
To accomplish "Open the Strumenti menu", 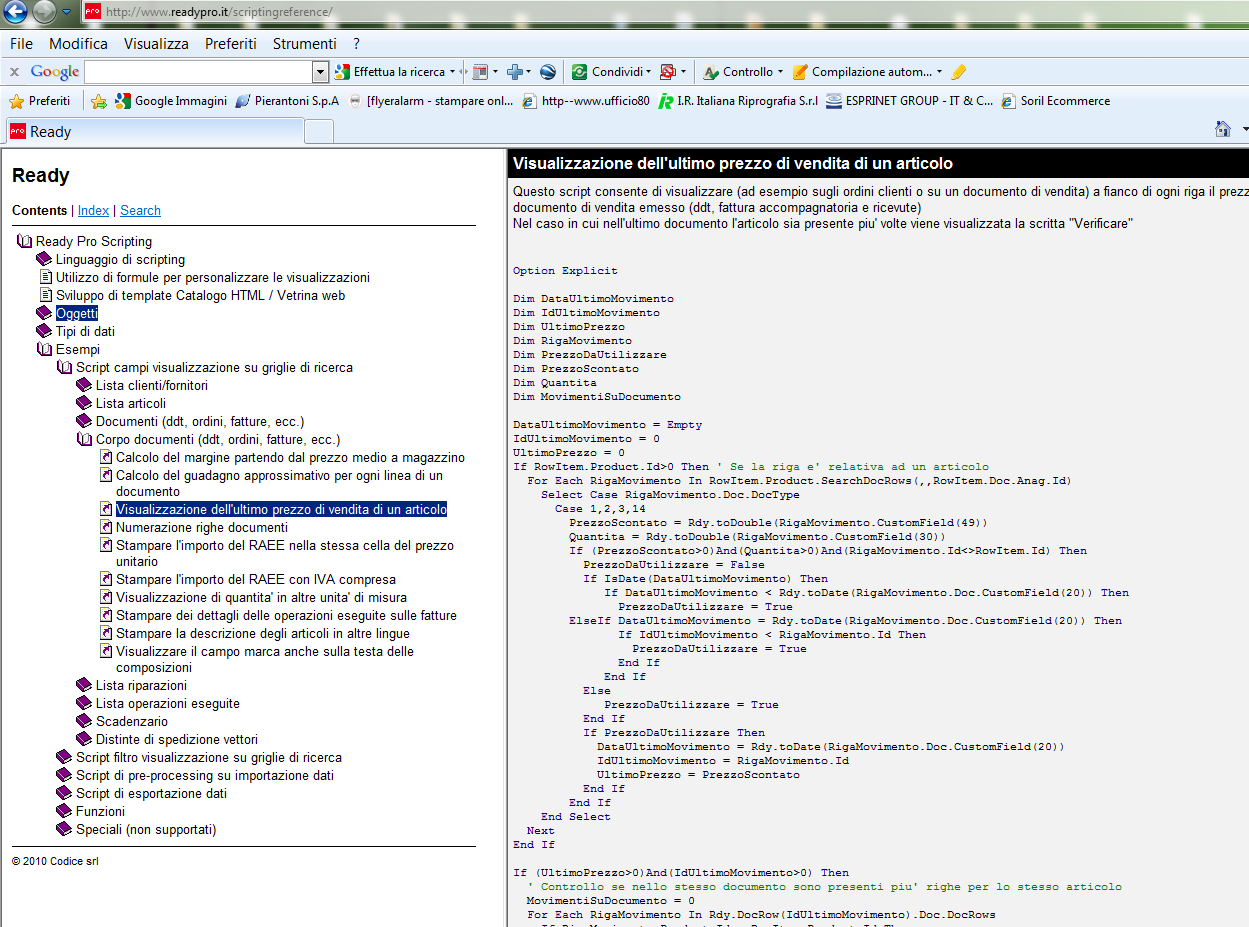I will (x=304, y=44).
